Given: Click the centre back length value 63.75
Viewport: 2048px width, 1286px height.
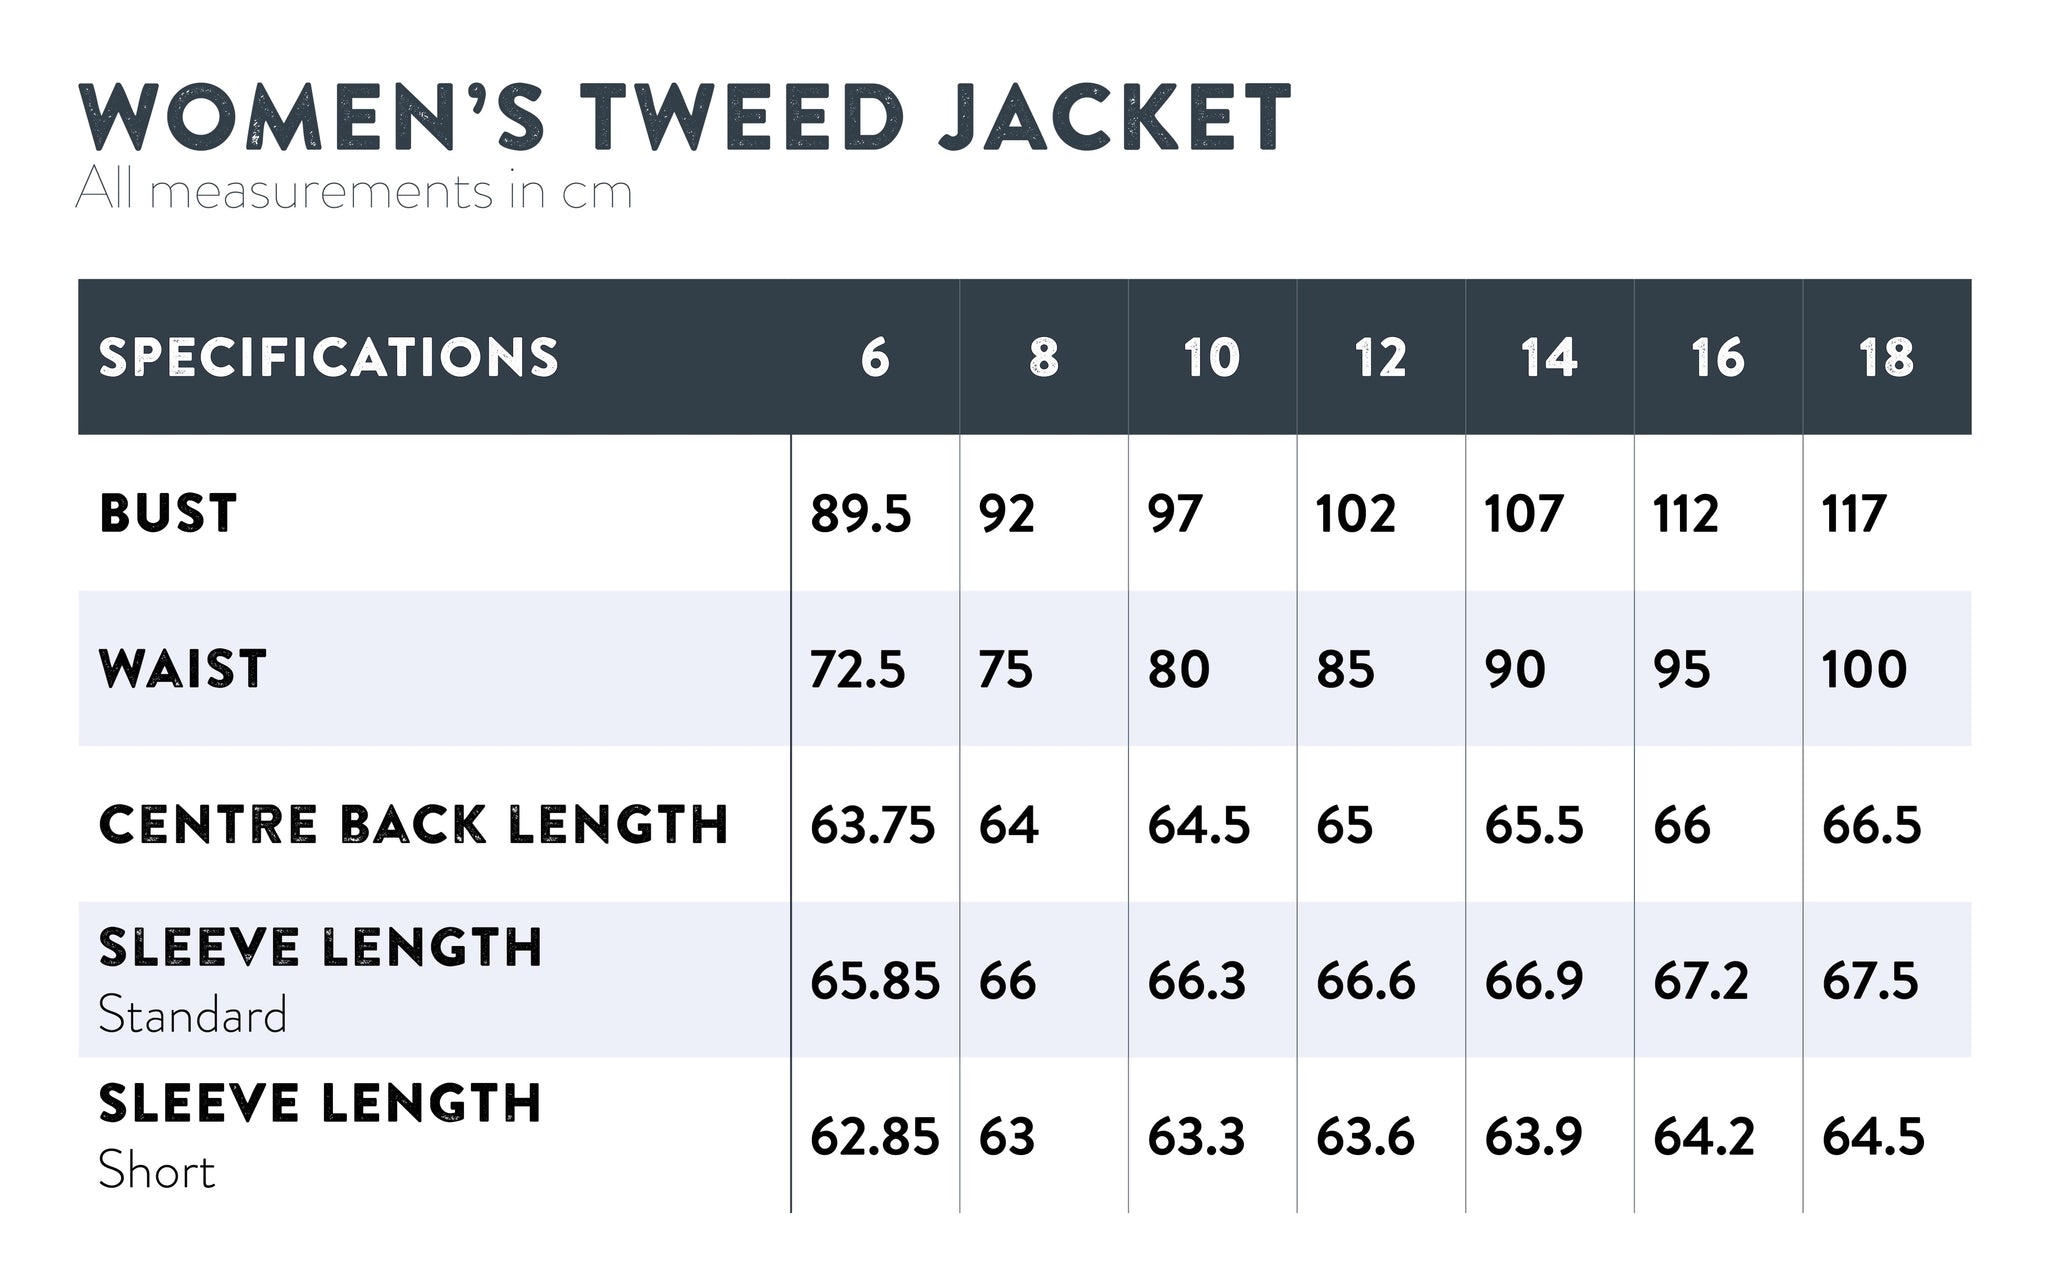Looking at the screenshot, I should 872,826.
